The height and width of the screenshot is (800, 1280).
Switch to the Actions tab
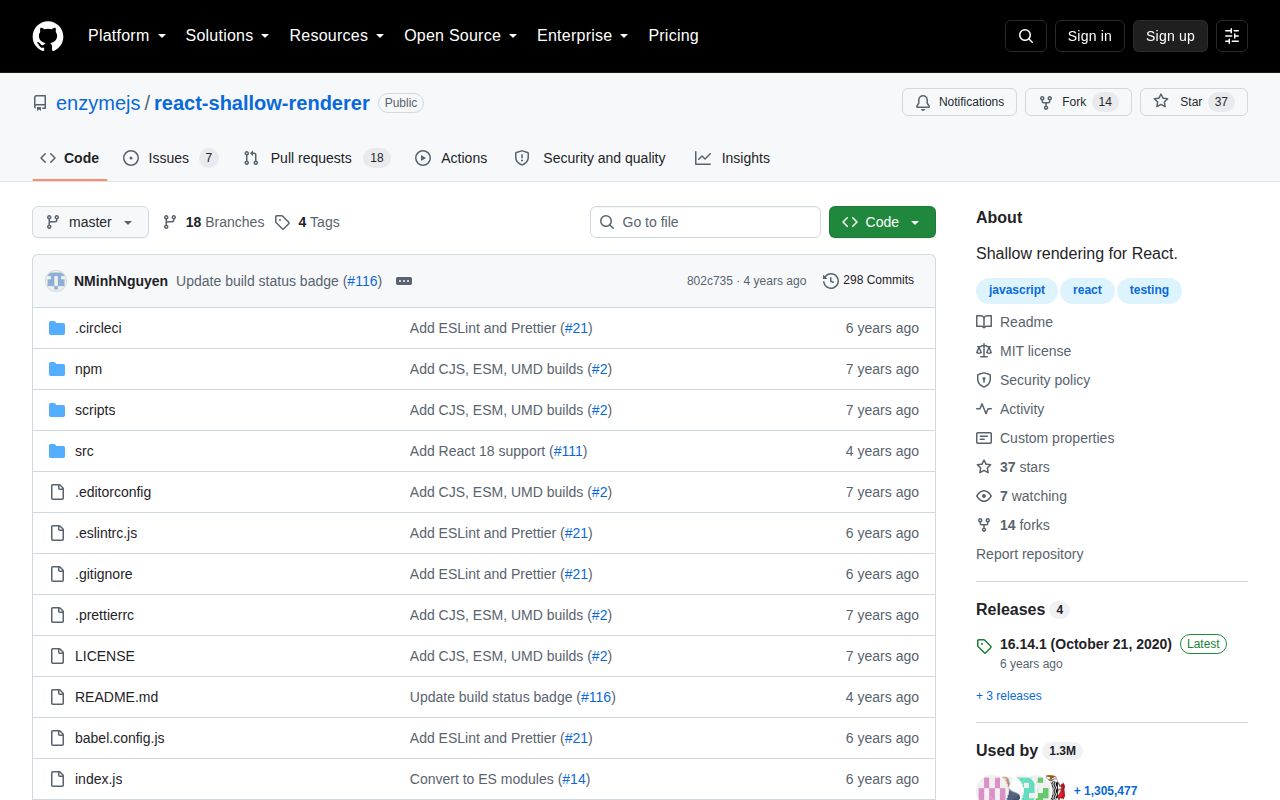[x=451, y=158]
